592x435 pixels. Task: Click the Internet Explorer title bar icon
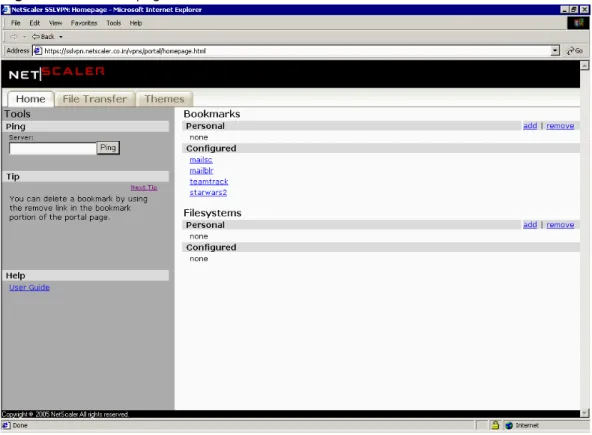(x=6, y=9)
